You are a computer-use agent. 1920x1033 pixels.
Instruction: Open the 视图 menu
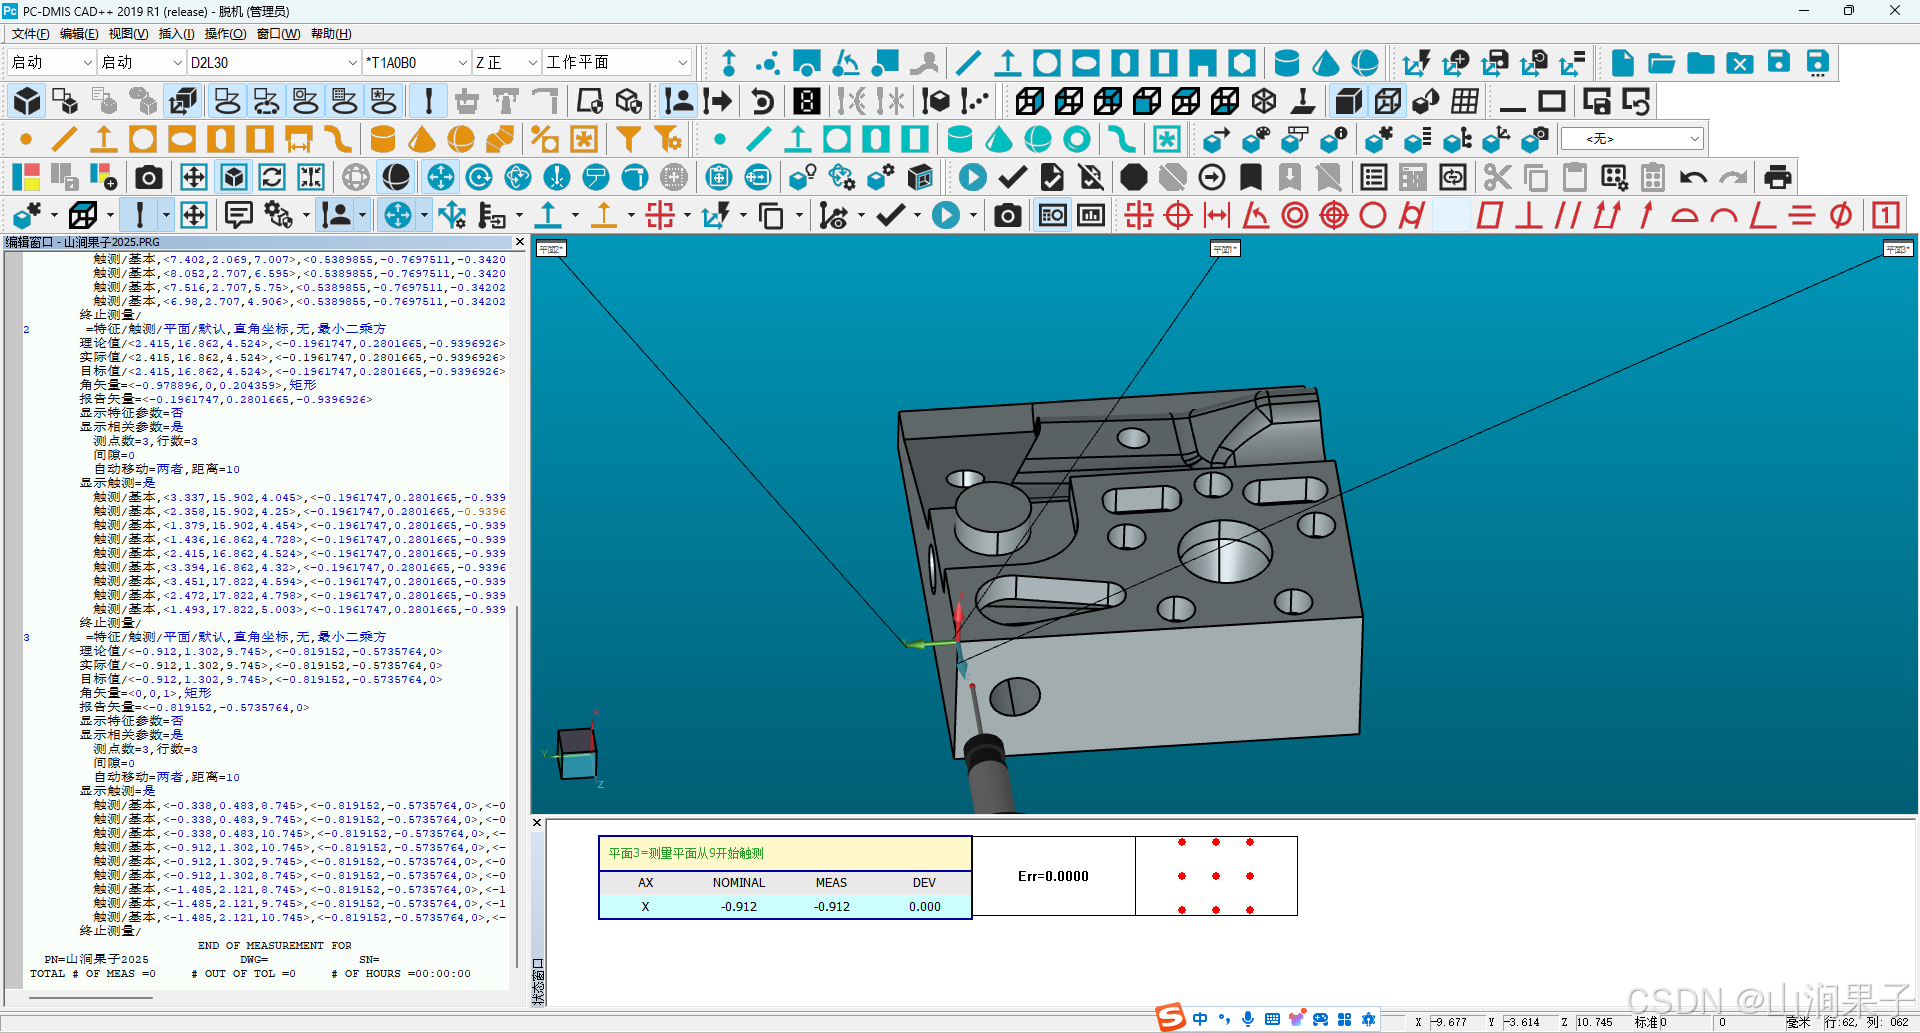pyautogui.click(x=128, y=34)
